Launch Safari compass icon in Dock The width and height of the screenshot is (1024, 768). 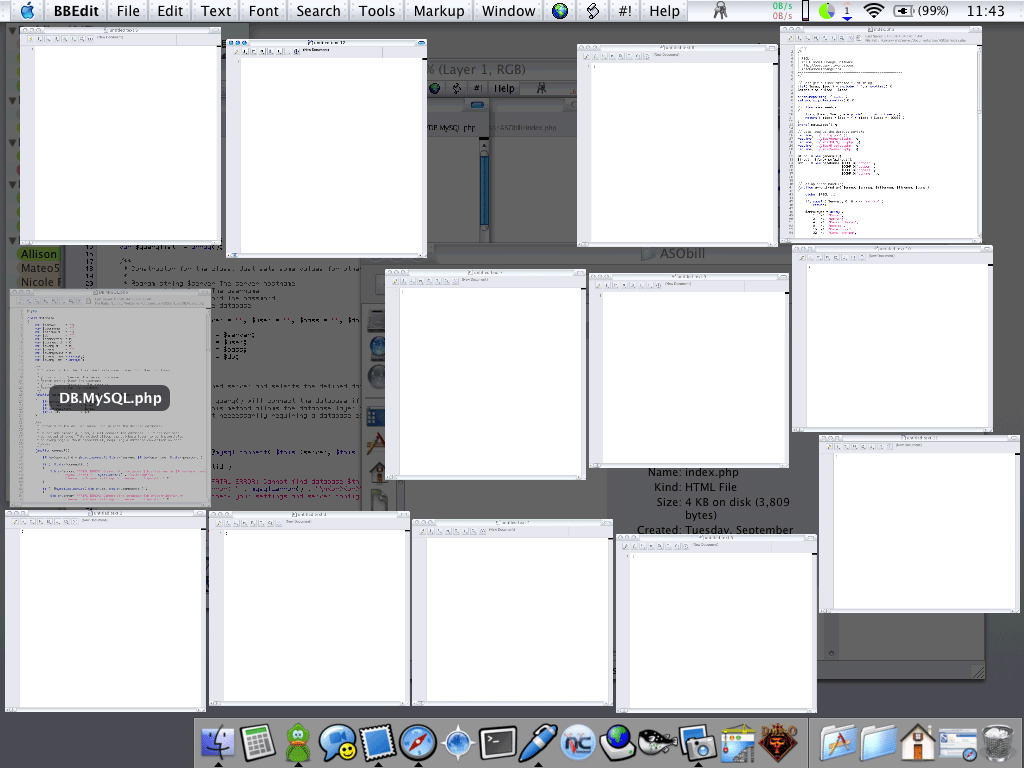click(x=418, y=742)
